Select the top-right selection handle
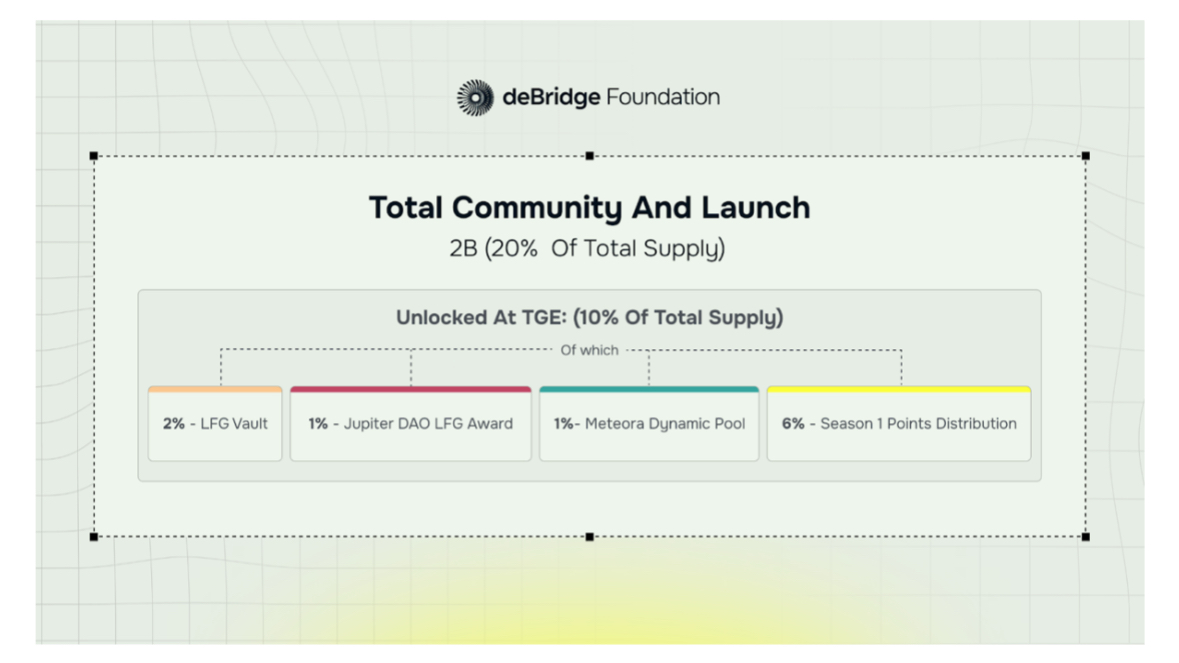 coord(1085,156)
